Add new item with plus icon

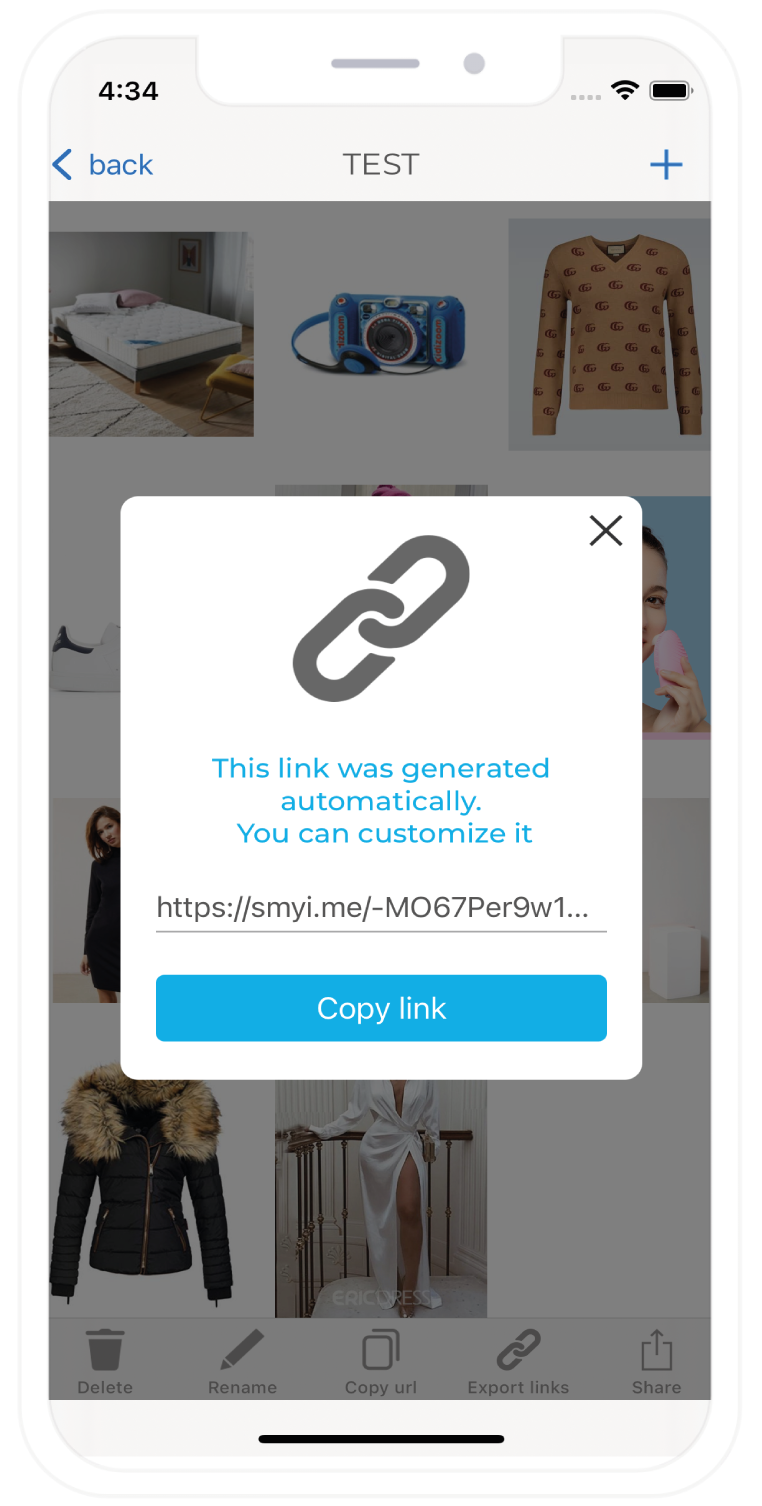point(666,164)
